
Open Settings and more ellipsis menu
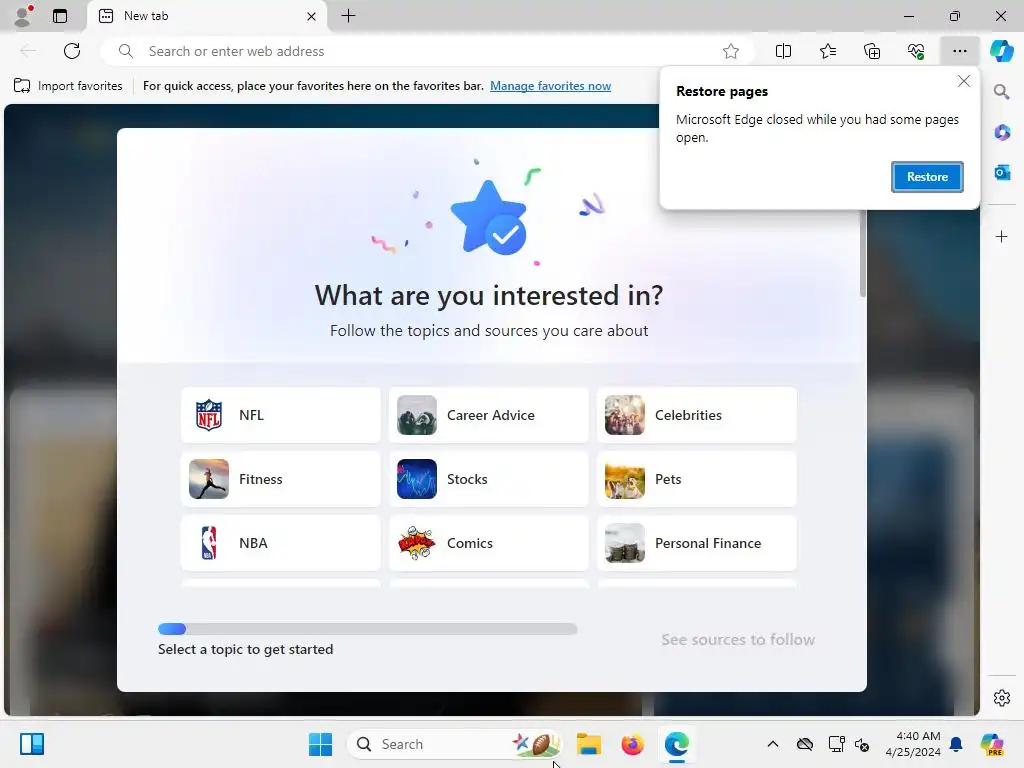click(x=959, y=51)
